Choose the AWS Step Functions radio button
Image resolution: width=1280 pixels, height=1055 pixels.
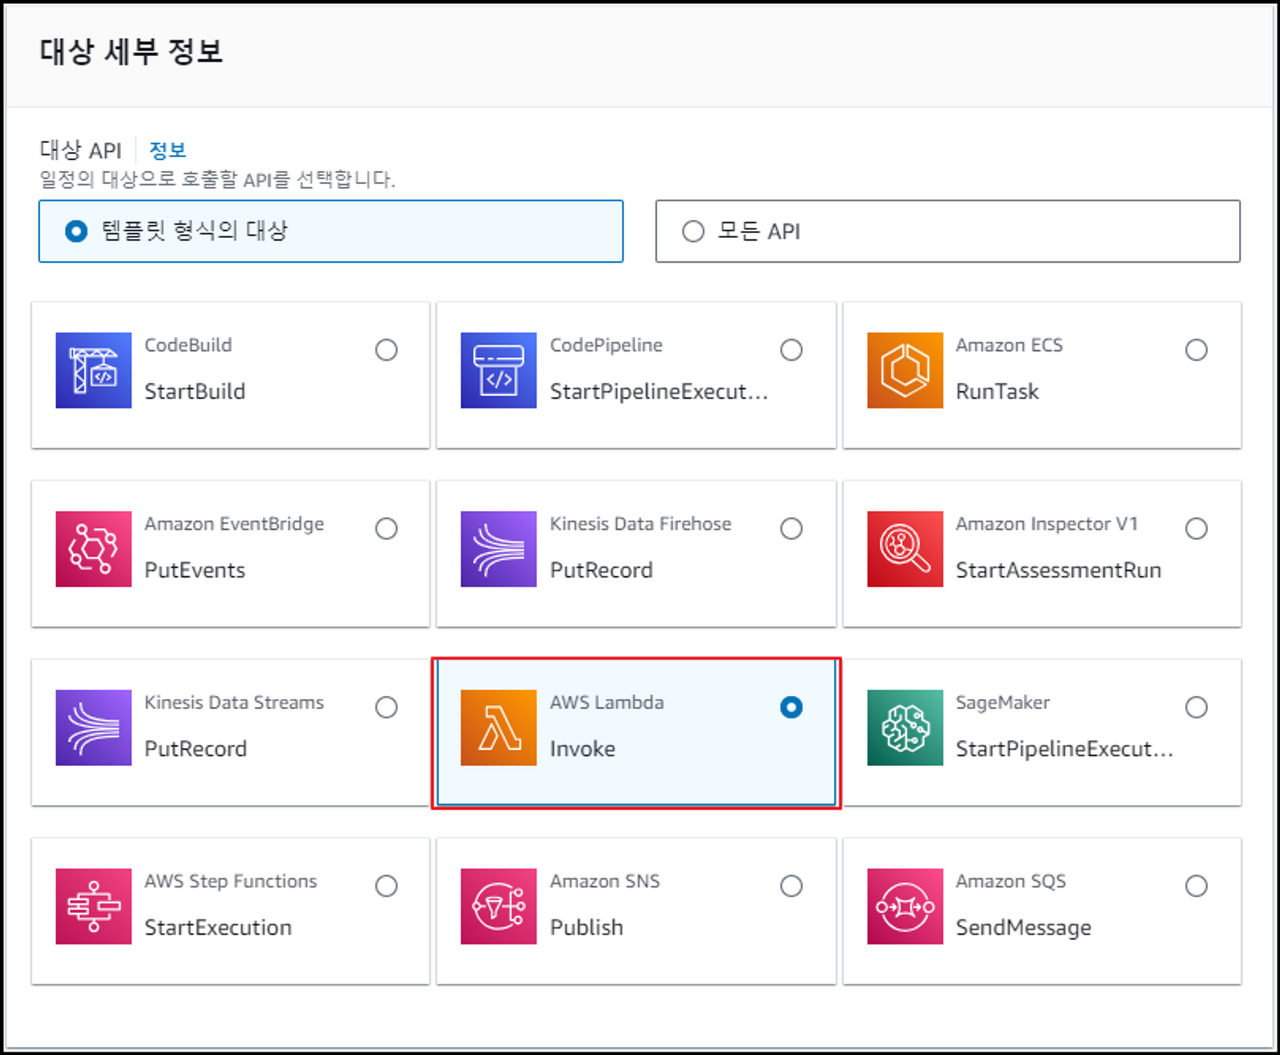click(x=386, y=886)
